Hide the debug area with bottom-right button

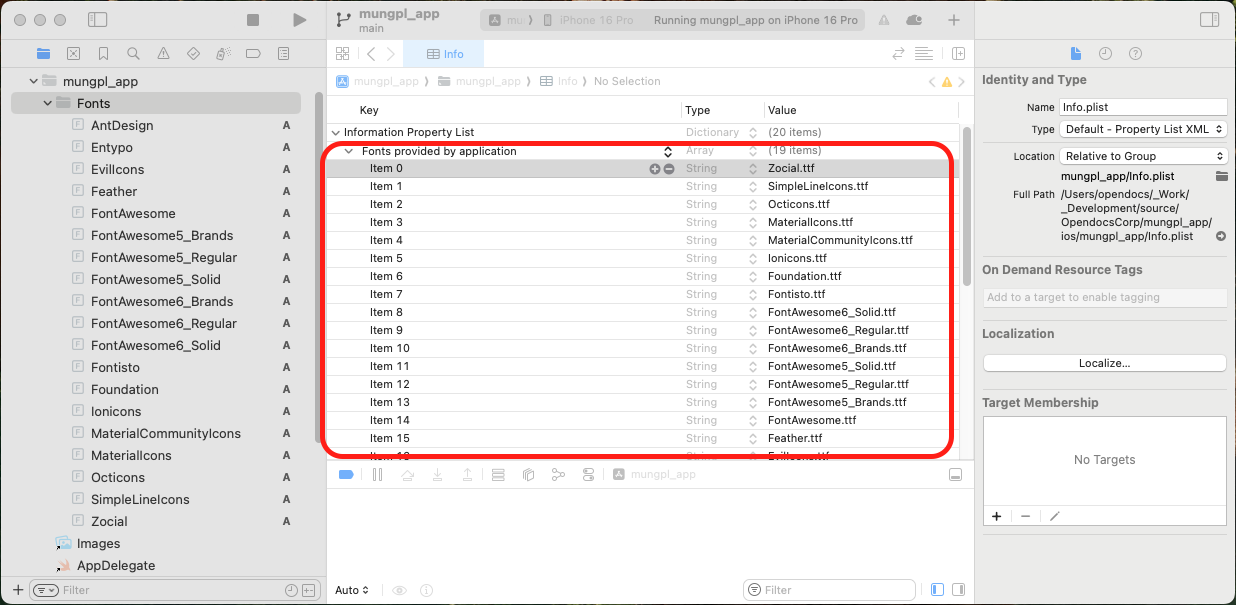[x=955, y=475]
